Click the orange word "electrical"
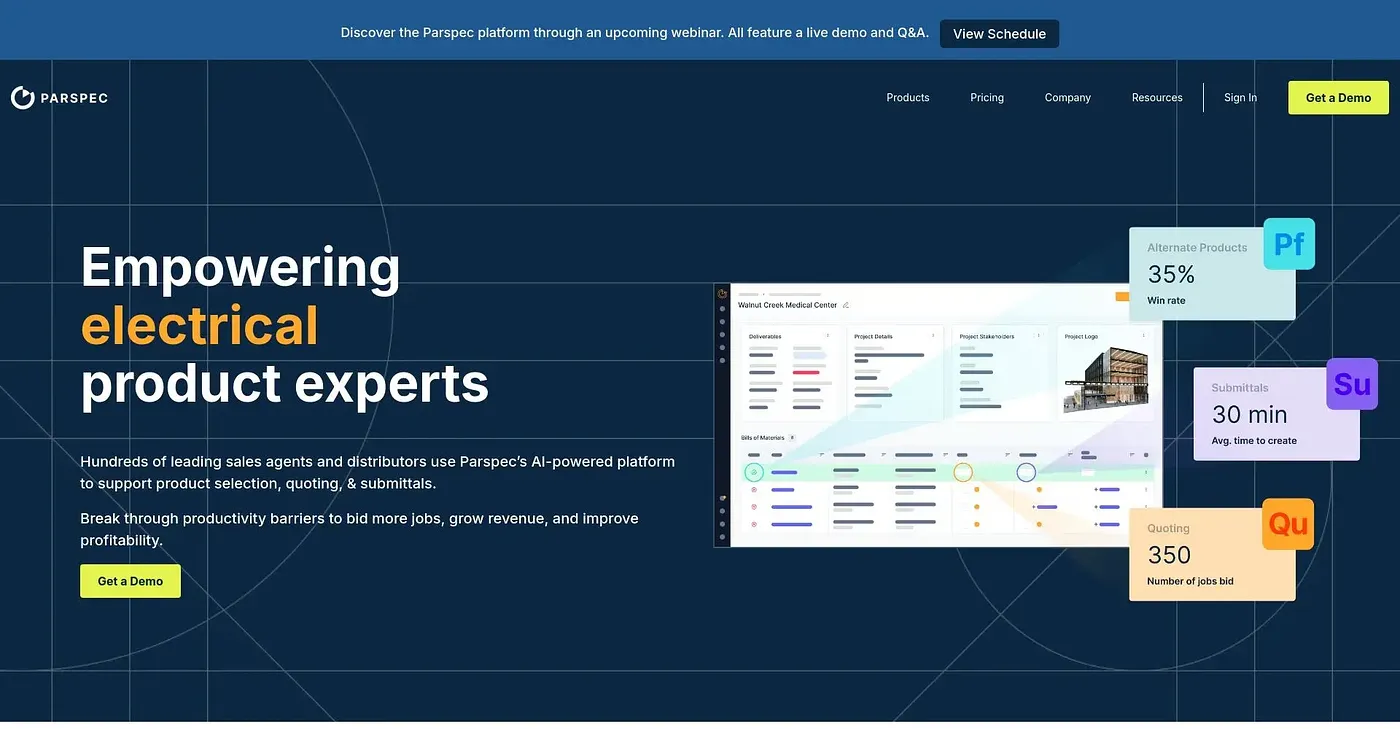 (199, 325)
